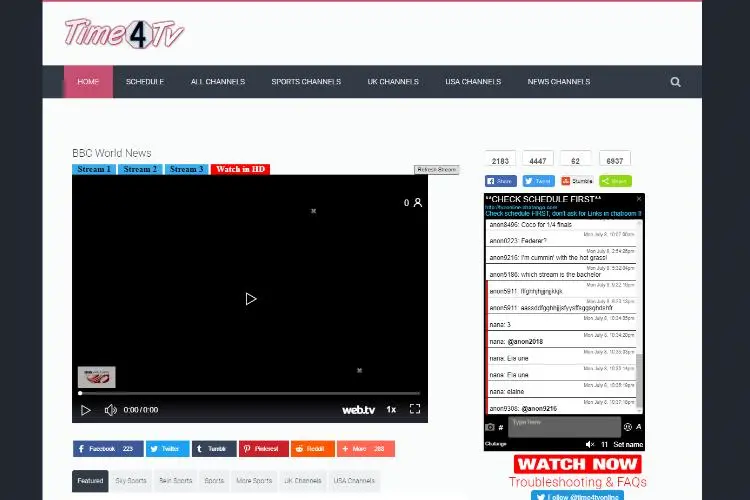
Task: Open the emoji smiley picker in chat
Action: (x=628, y=427)
